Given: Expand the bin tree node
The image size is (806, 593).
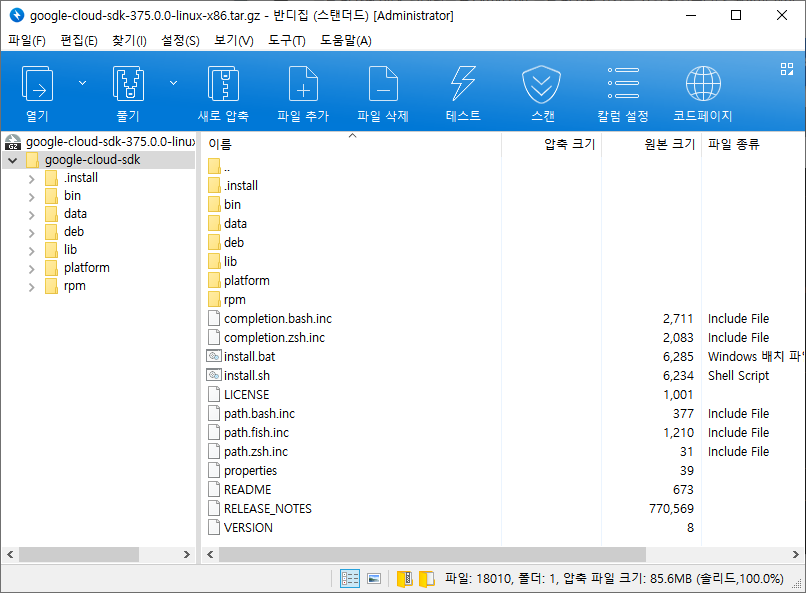Looking at the screenshot, I should click(x=31, y=197).
